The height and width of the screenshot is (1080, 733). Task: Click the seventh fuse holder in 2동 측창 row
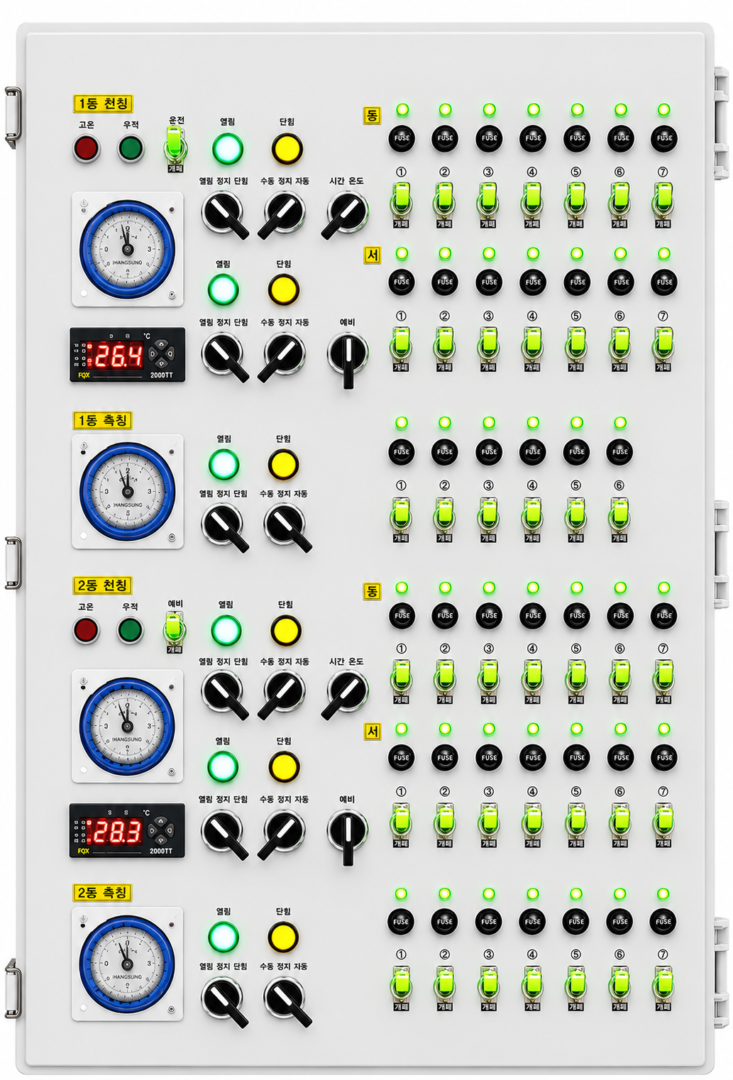coord(663,921)
